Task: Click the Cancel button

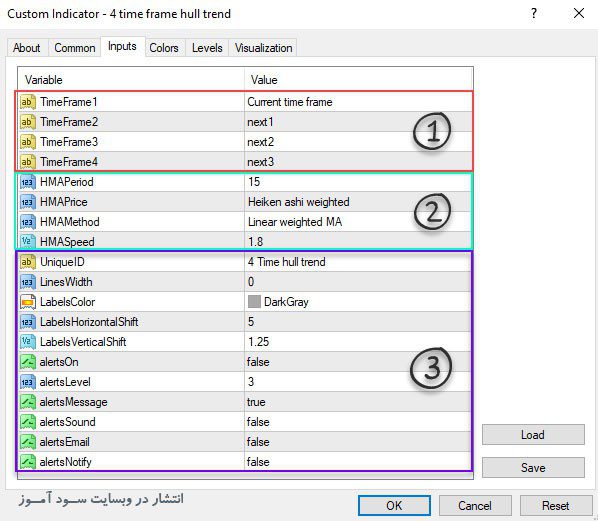Action: (x=475, y=506)
